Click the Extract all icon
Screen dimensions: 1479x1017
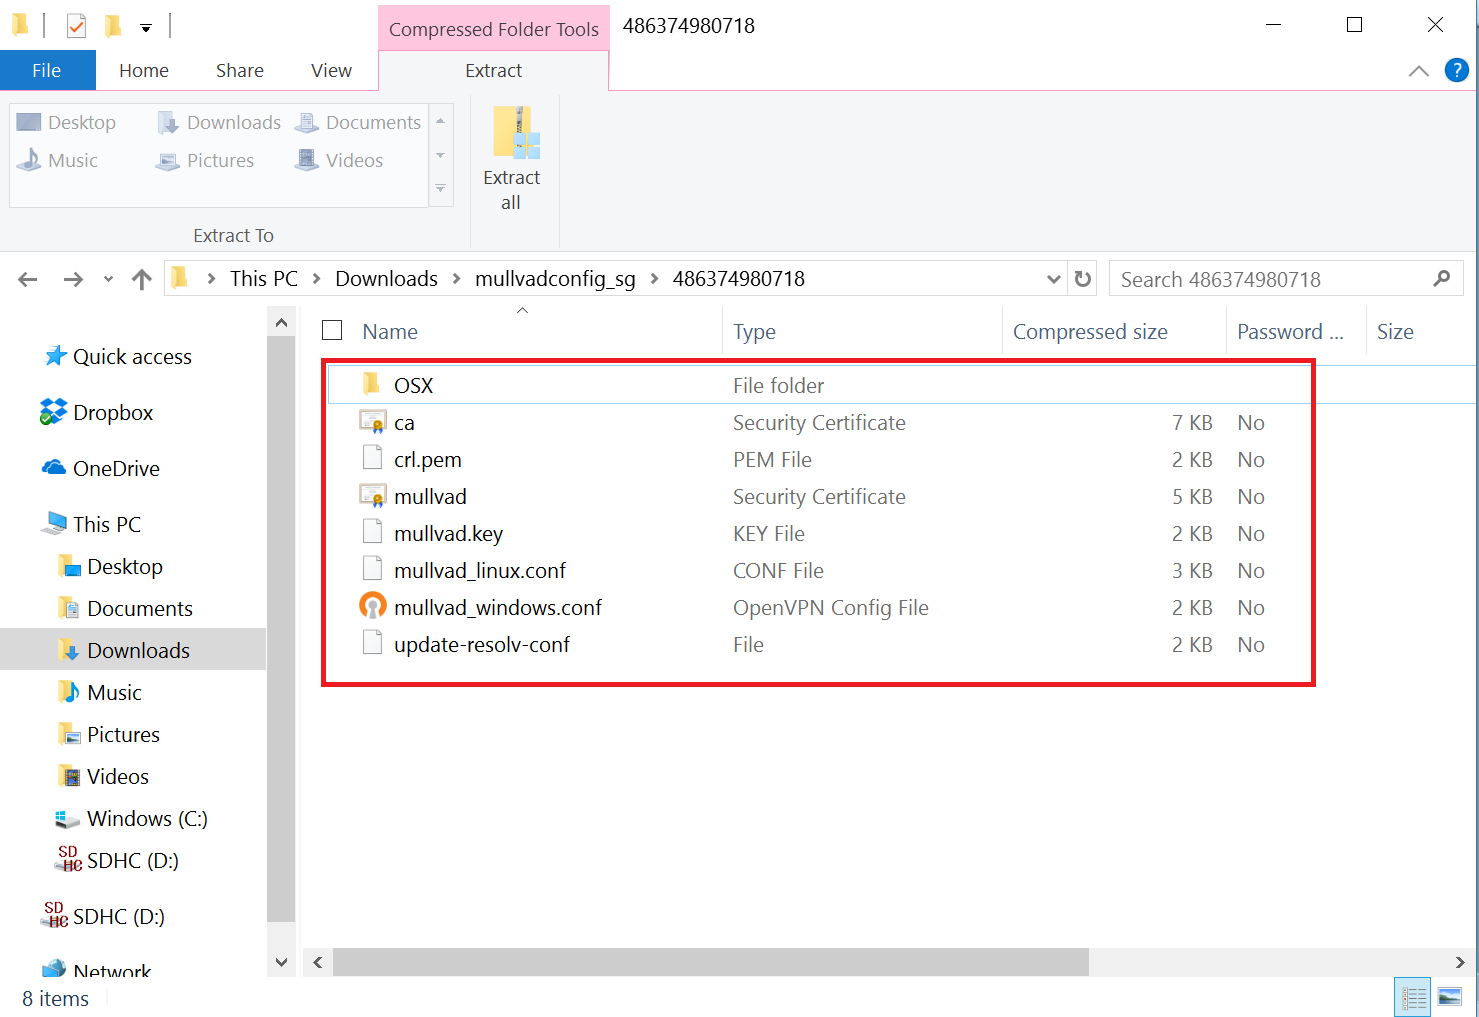(512, 135)
